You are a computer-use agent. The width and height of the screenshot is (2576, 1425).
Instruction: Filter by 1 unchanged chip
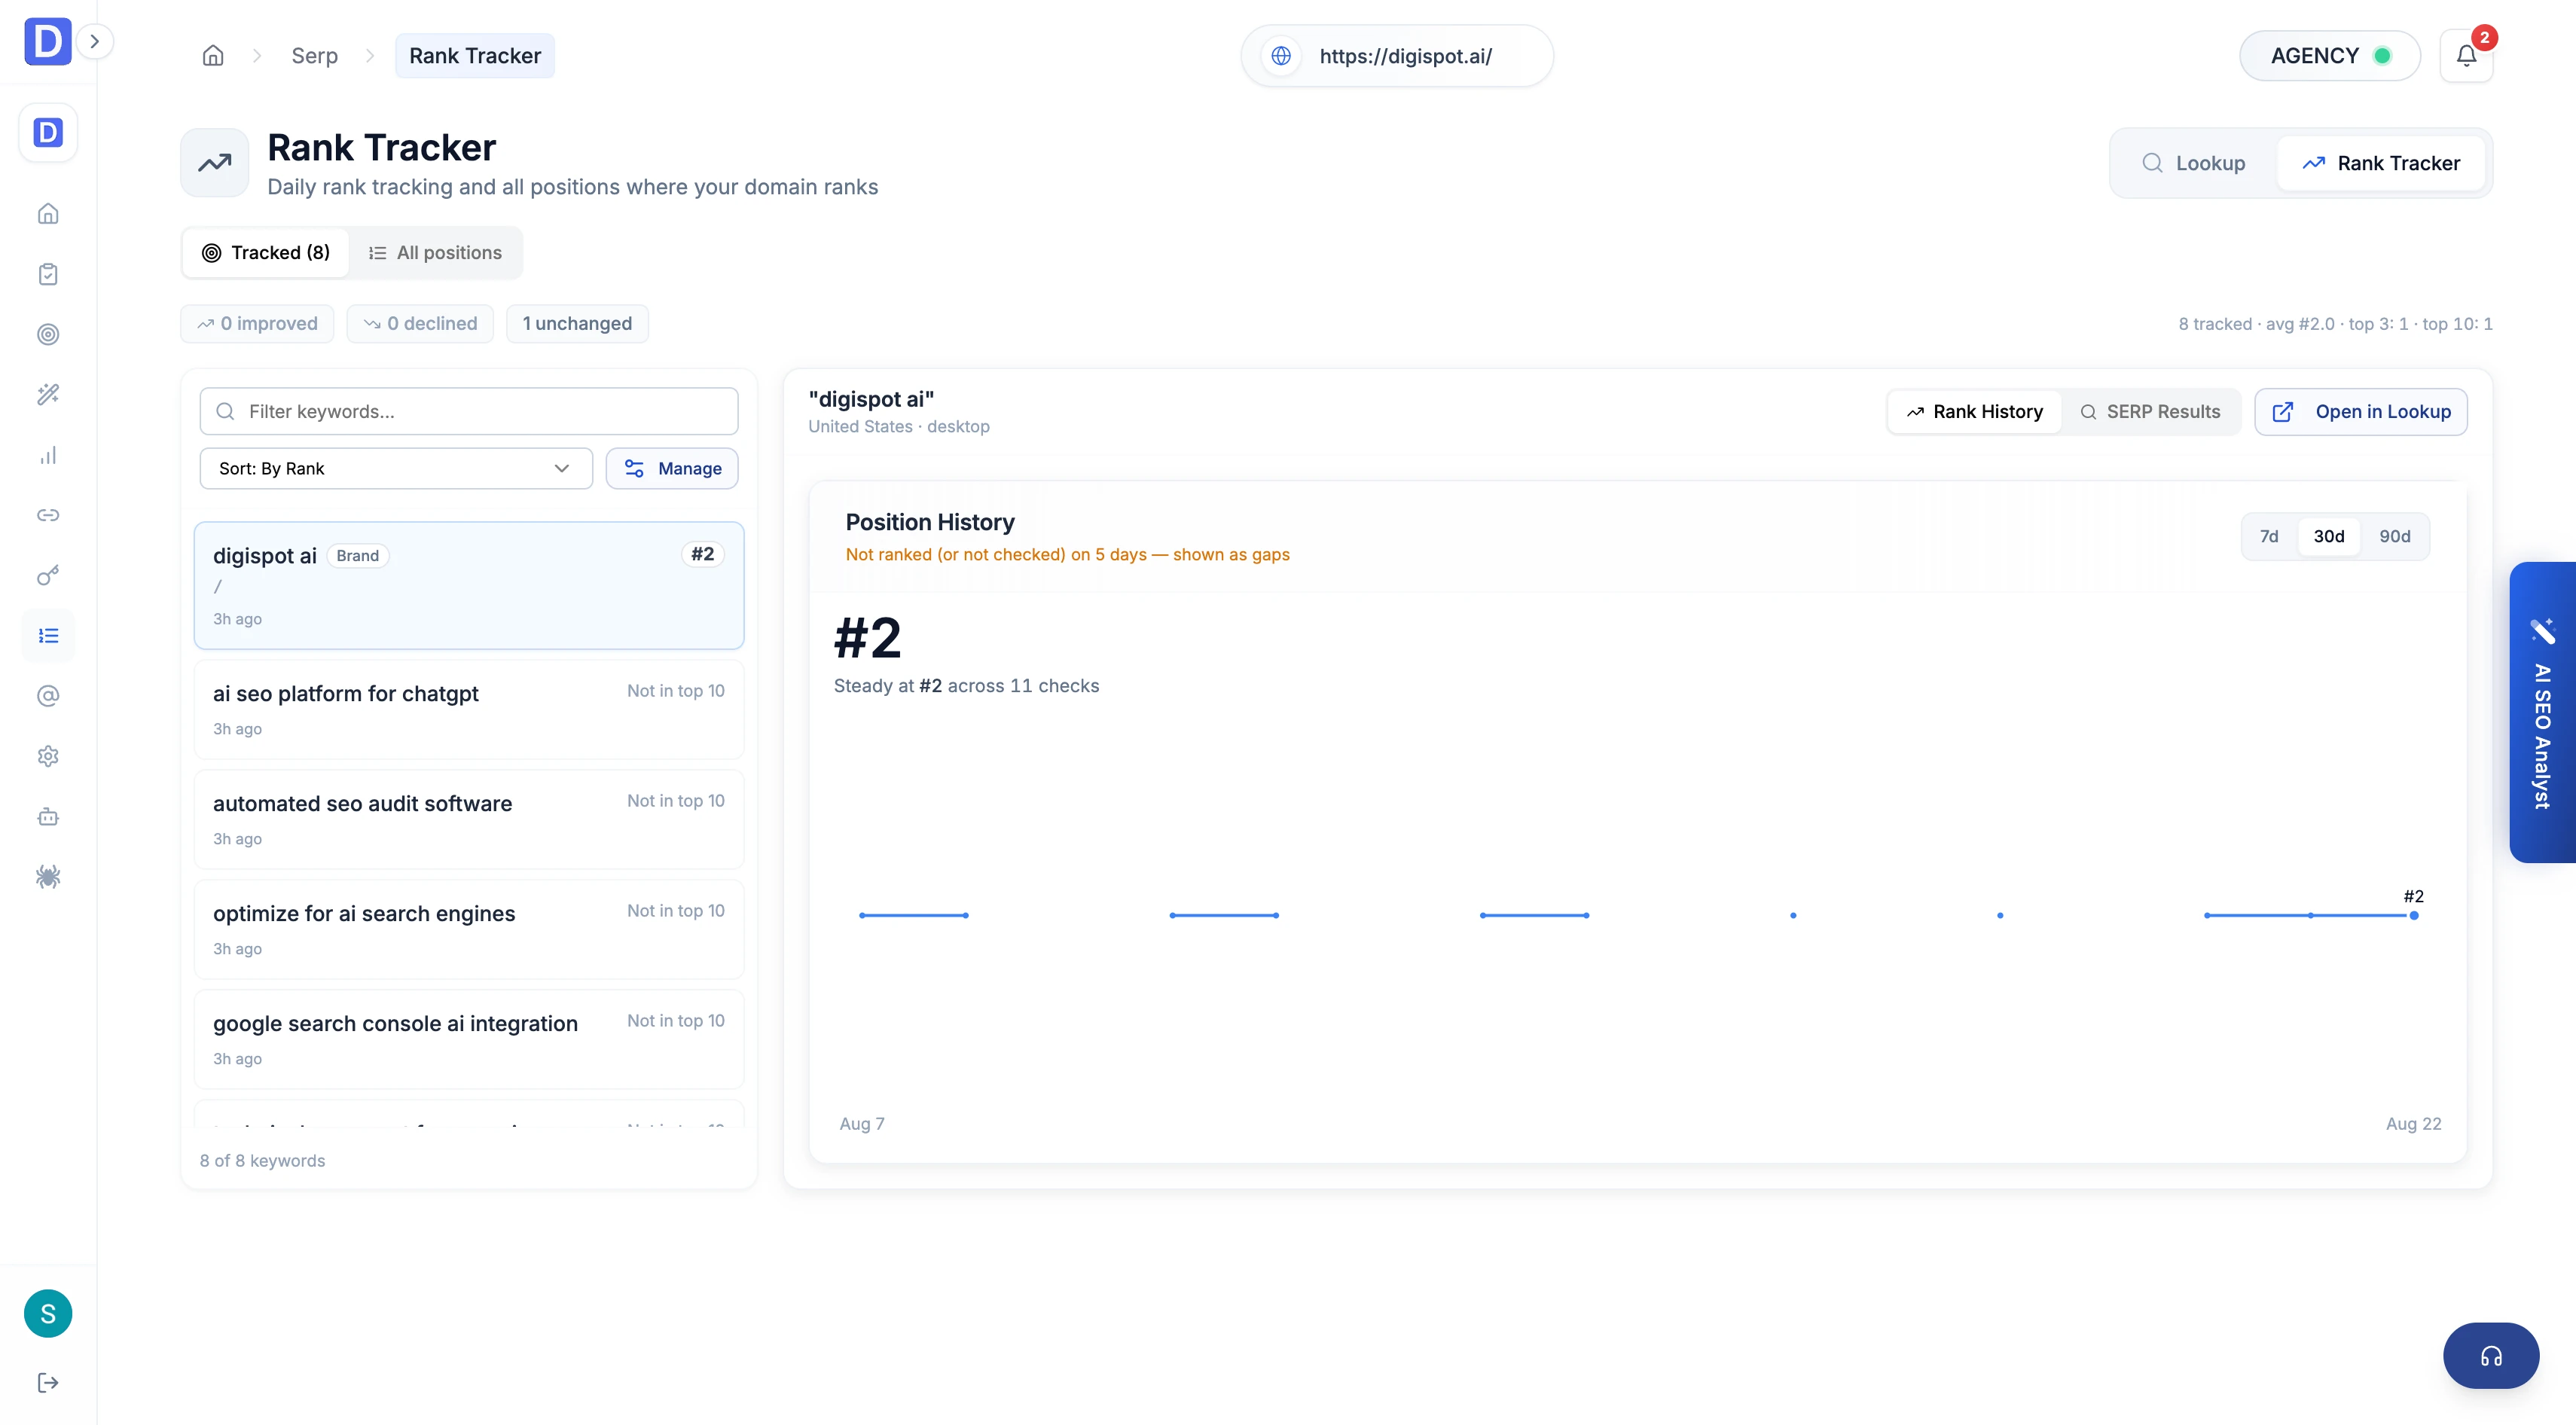(577, 323)
